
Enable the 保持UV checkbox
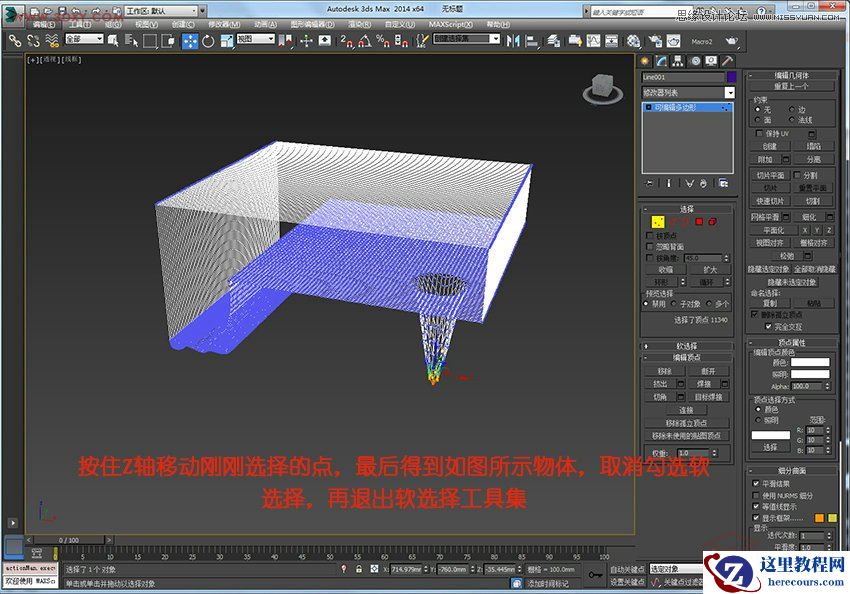(x=757, y=132)
